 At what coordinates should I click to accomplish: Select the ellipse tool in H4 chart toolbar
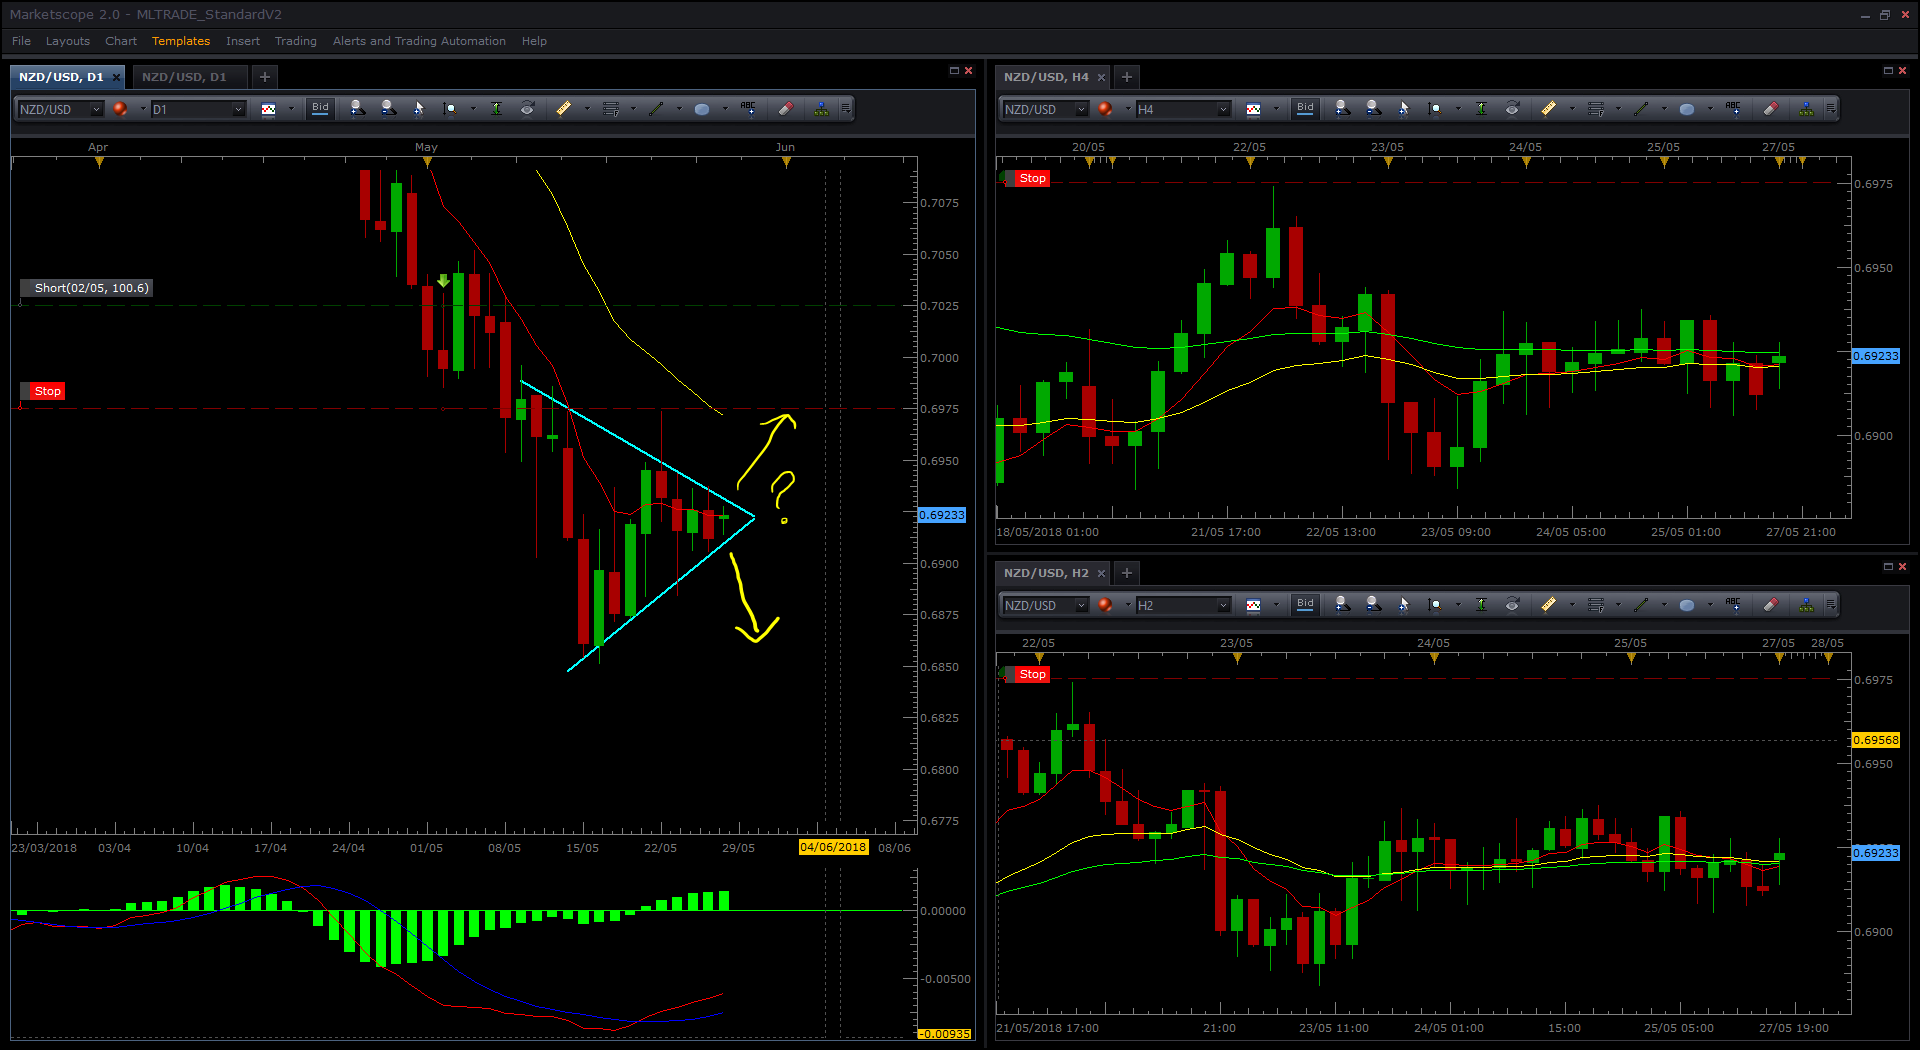1687,109
